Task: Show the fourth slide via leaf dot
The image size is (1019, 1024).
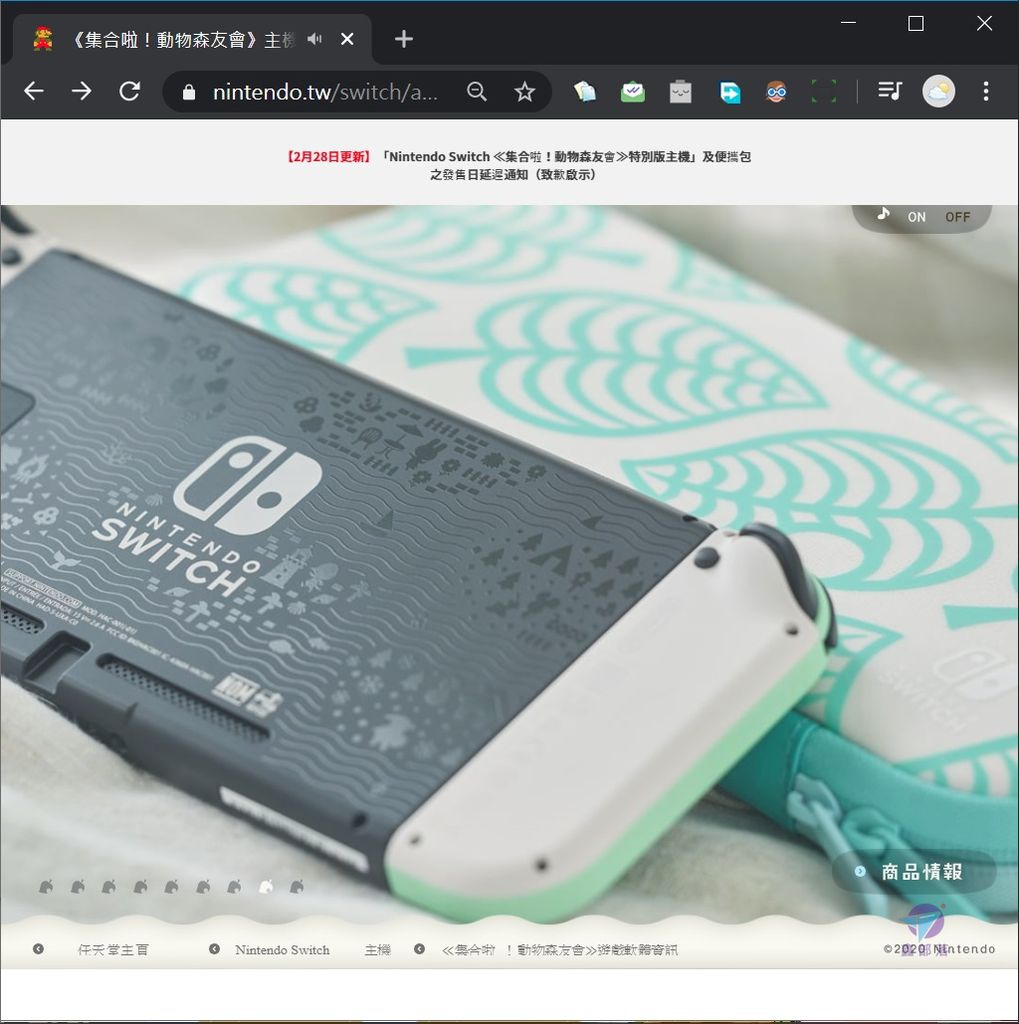Action: point(140,886)
